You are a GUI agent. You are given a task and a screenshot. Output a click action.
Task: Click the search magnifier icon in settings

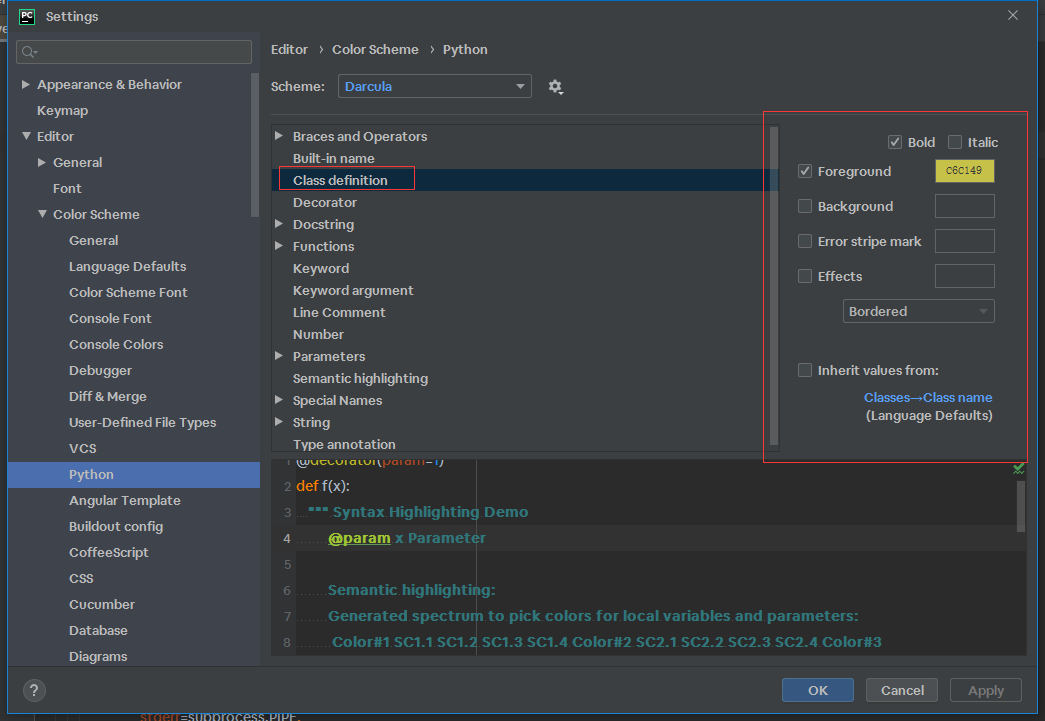tap(29, 52)
